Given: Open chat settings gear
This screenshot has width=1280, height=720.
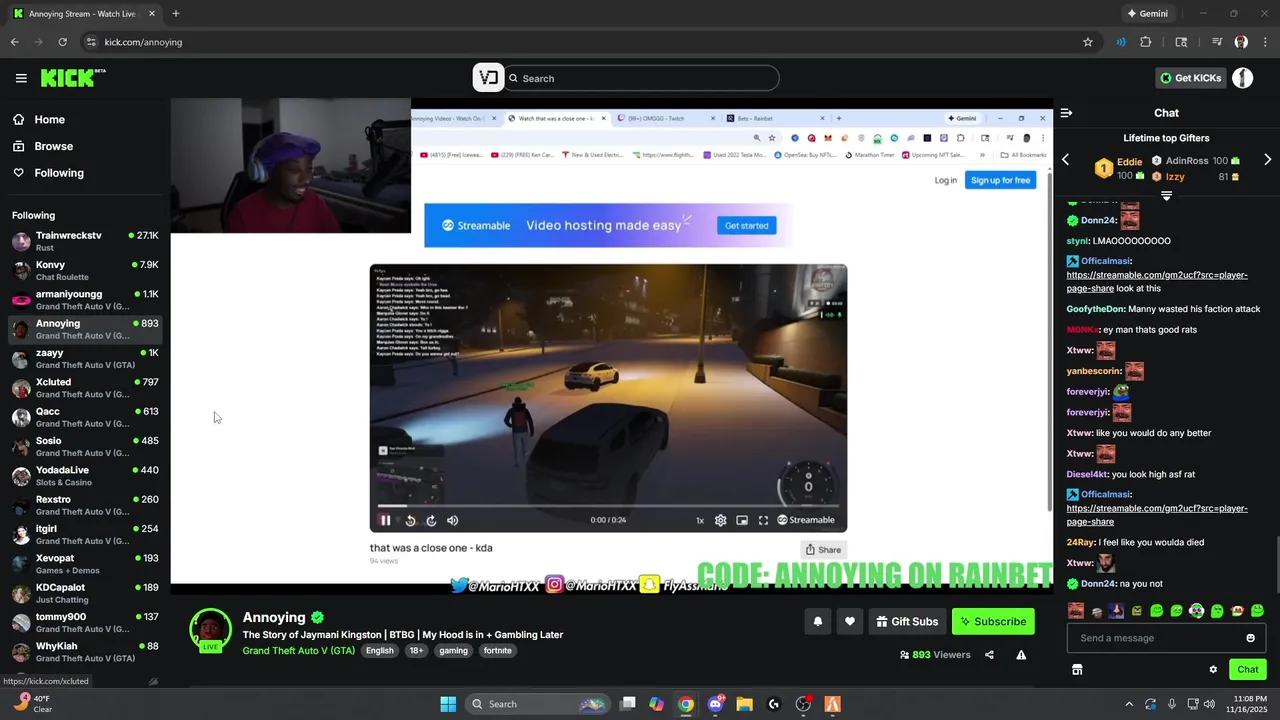Looking at the screenshot, I should 1213,670.
